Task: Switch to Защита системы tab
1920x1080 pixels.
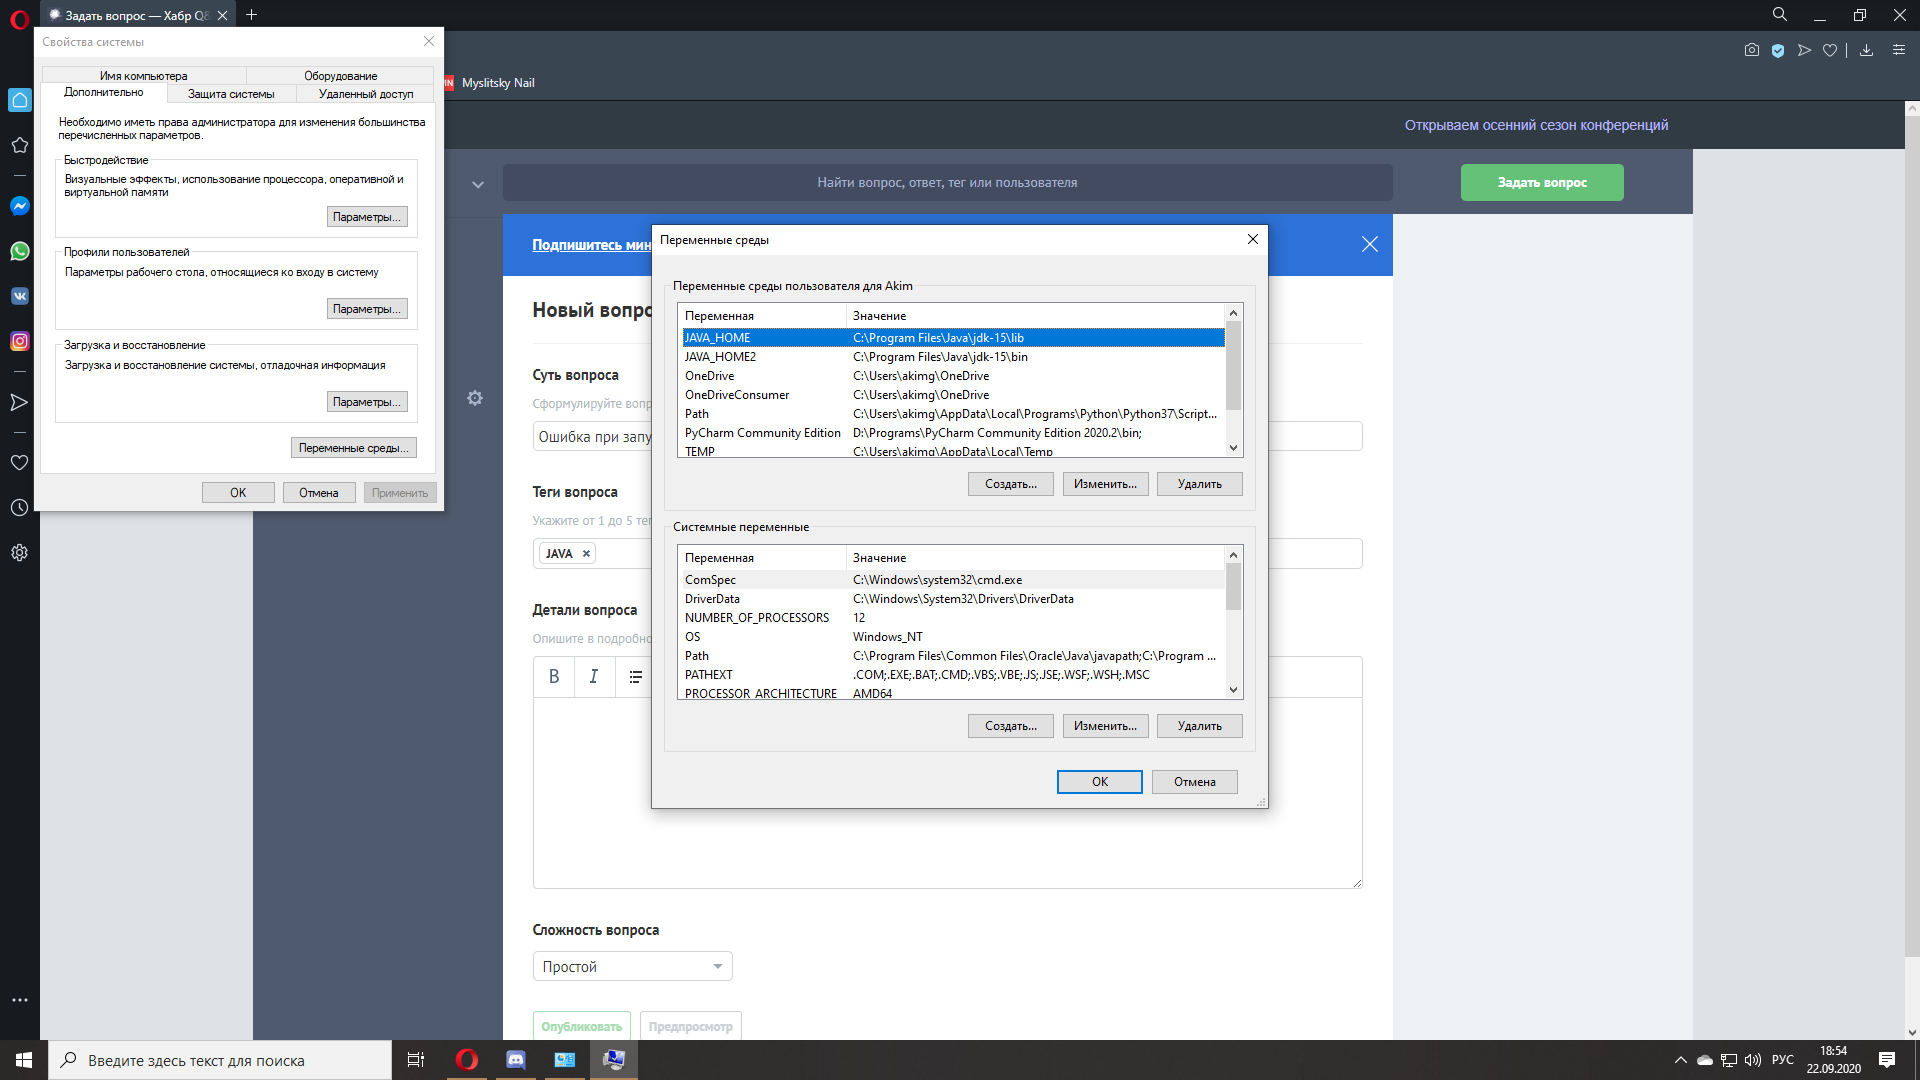Action: (x=231, y=94)
